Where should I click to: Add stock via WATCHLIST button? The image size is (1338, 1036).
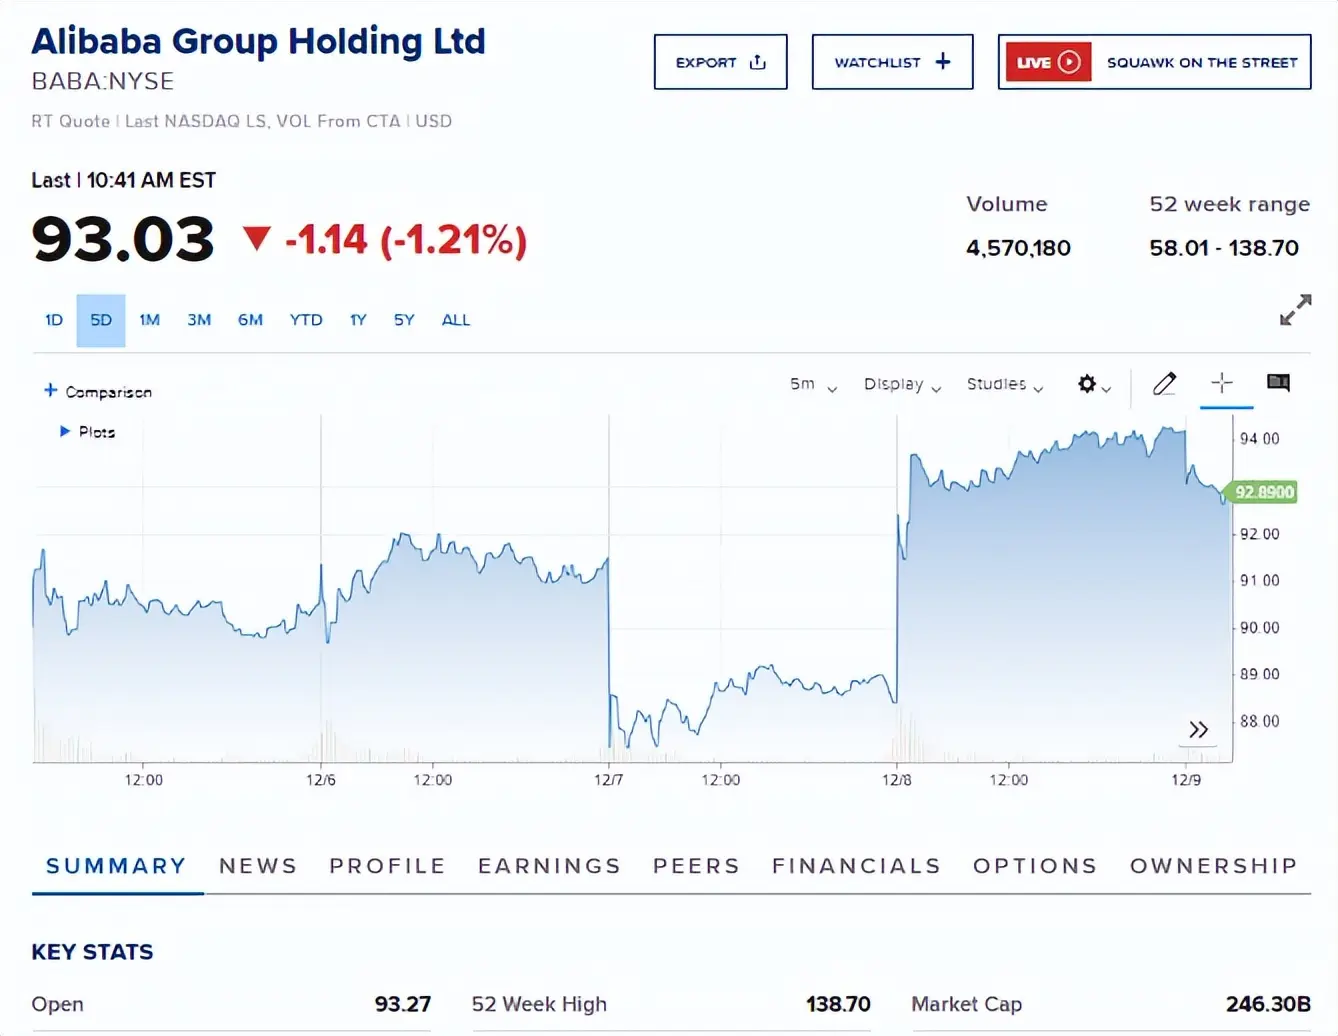(x=892, y=62)
